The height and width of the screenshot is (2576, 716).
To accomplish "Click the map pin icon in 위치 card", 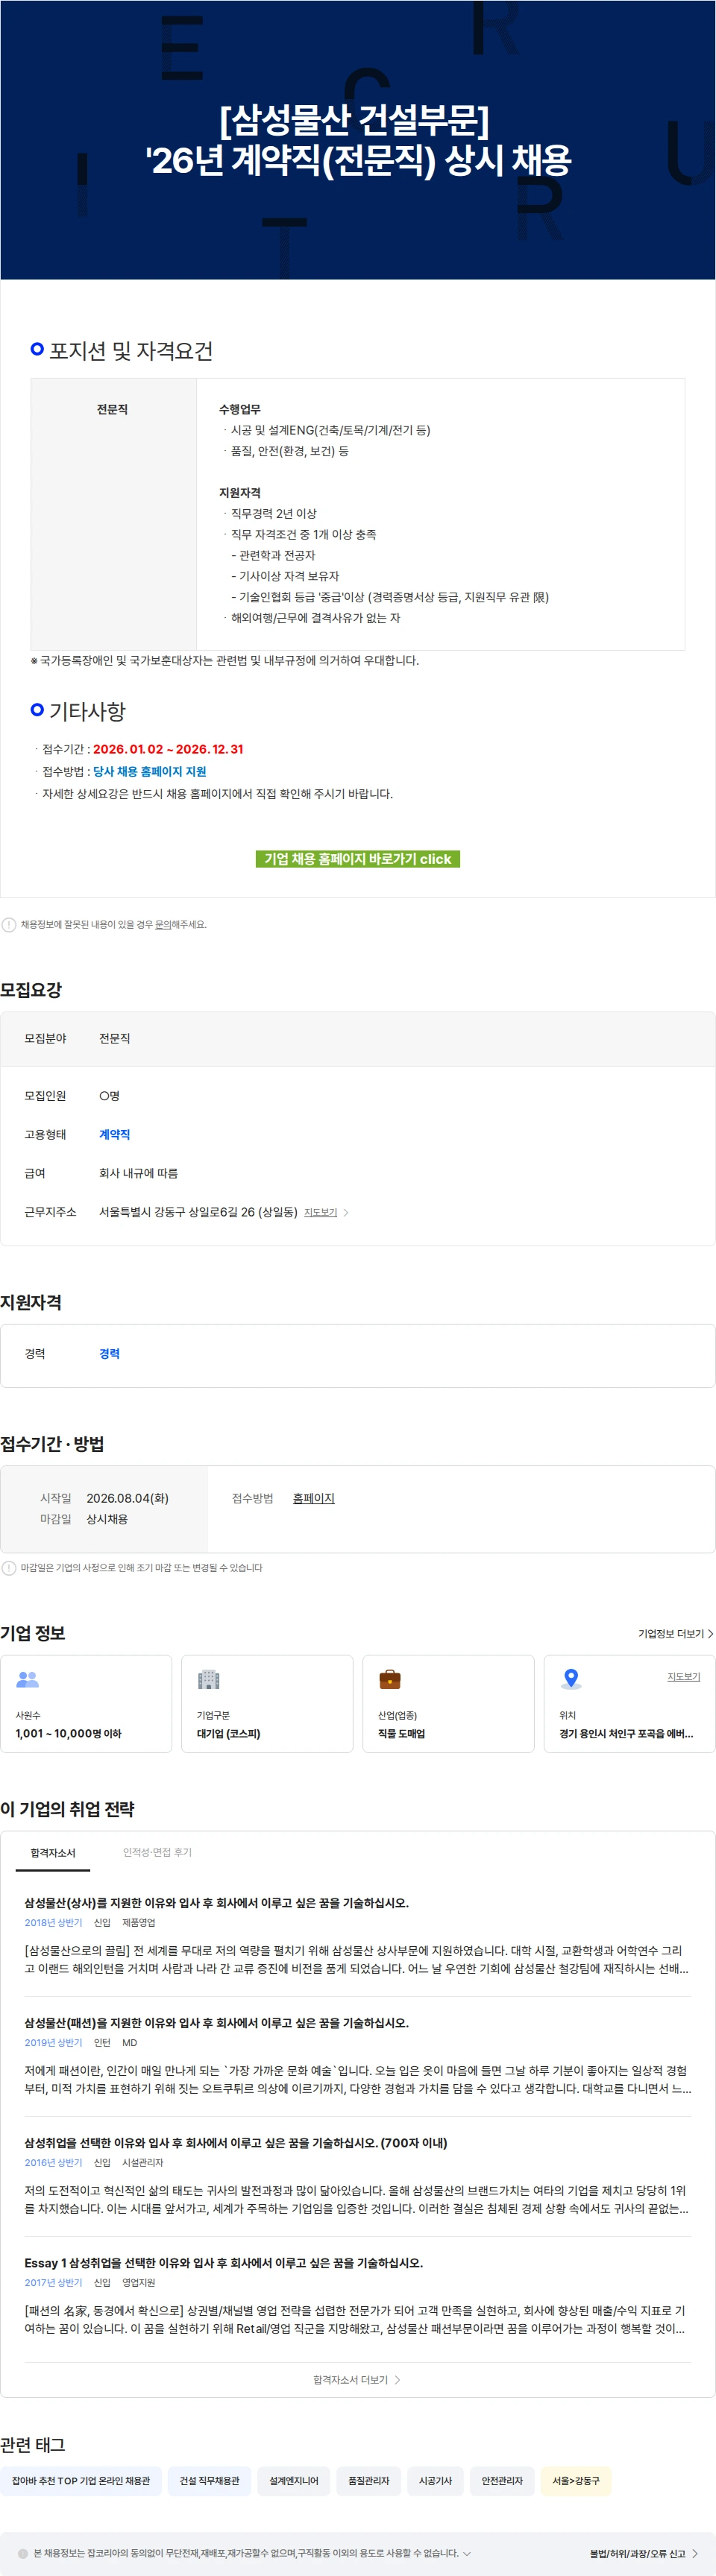I will tap(571, 1679).
